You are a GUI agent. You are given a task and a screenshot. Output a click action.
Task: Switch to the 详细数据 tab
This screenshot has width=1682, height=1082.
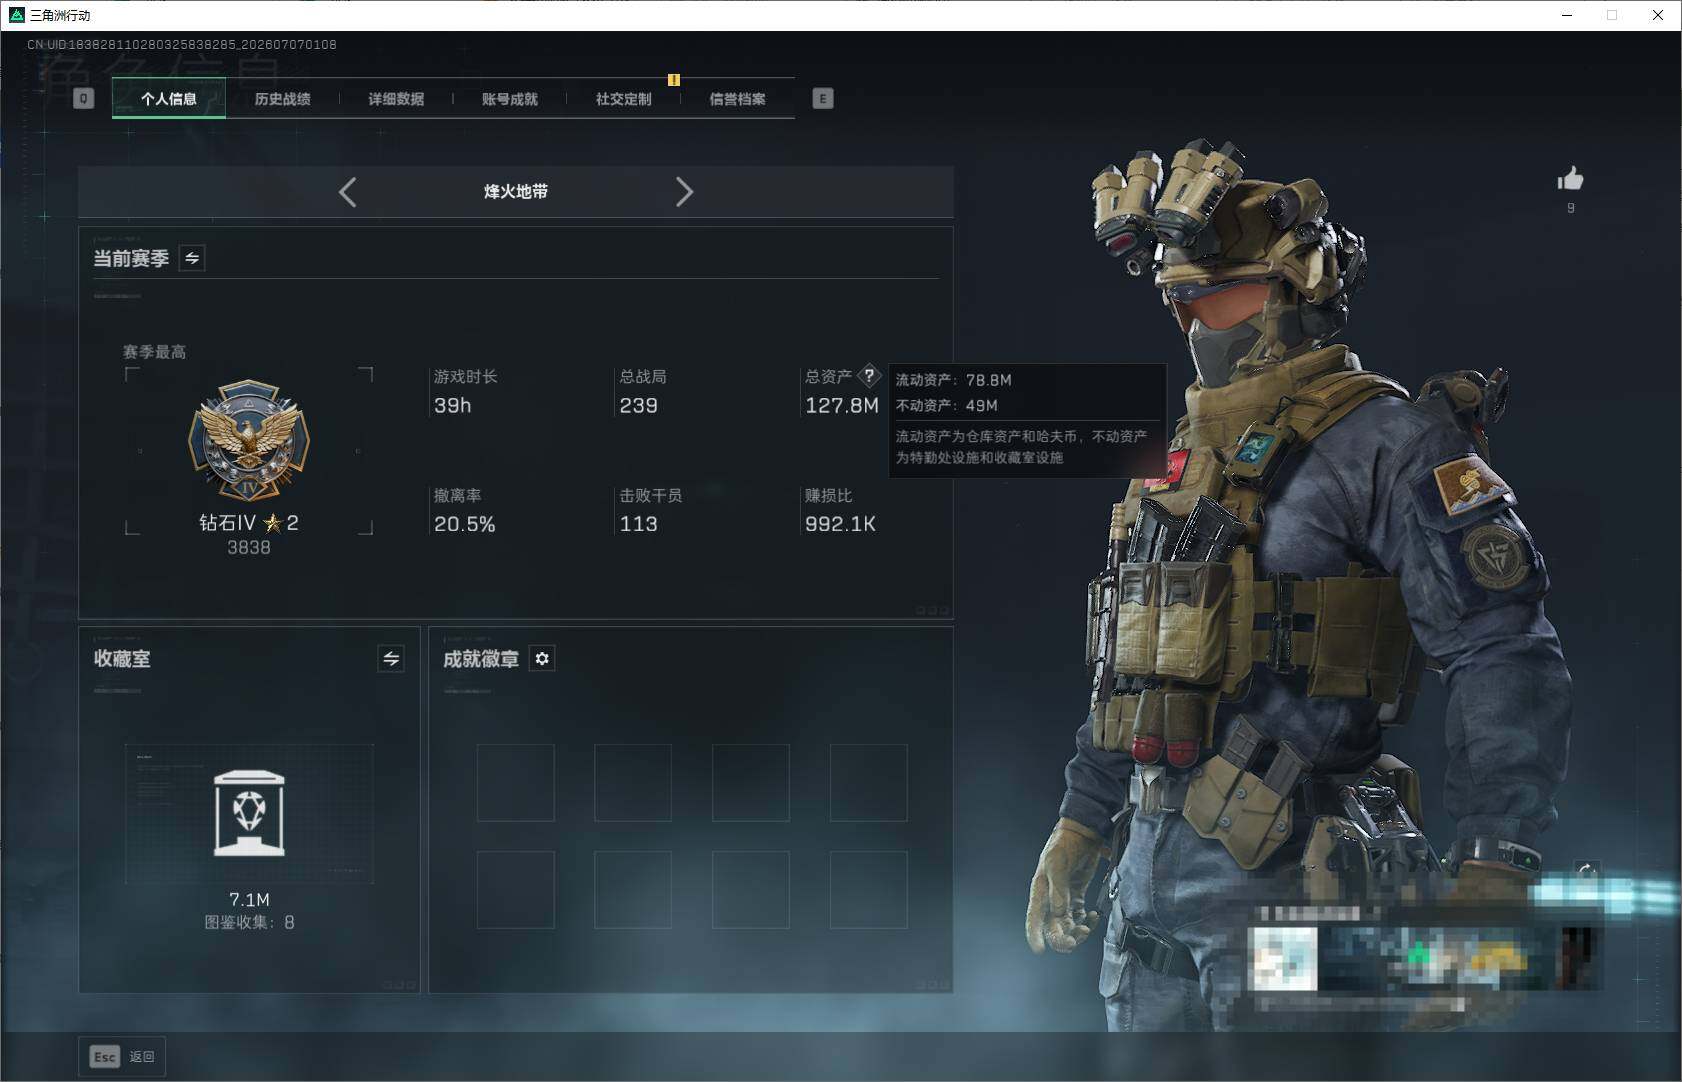(x=396, y=99)
